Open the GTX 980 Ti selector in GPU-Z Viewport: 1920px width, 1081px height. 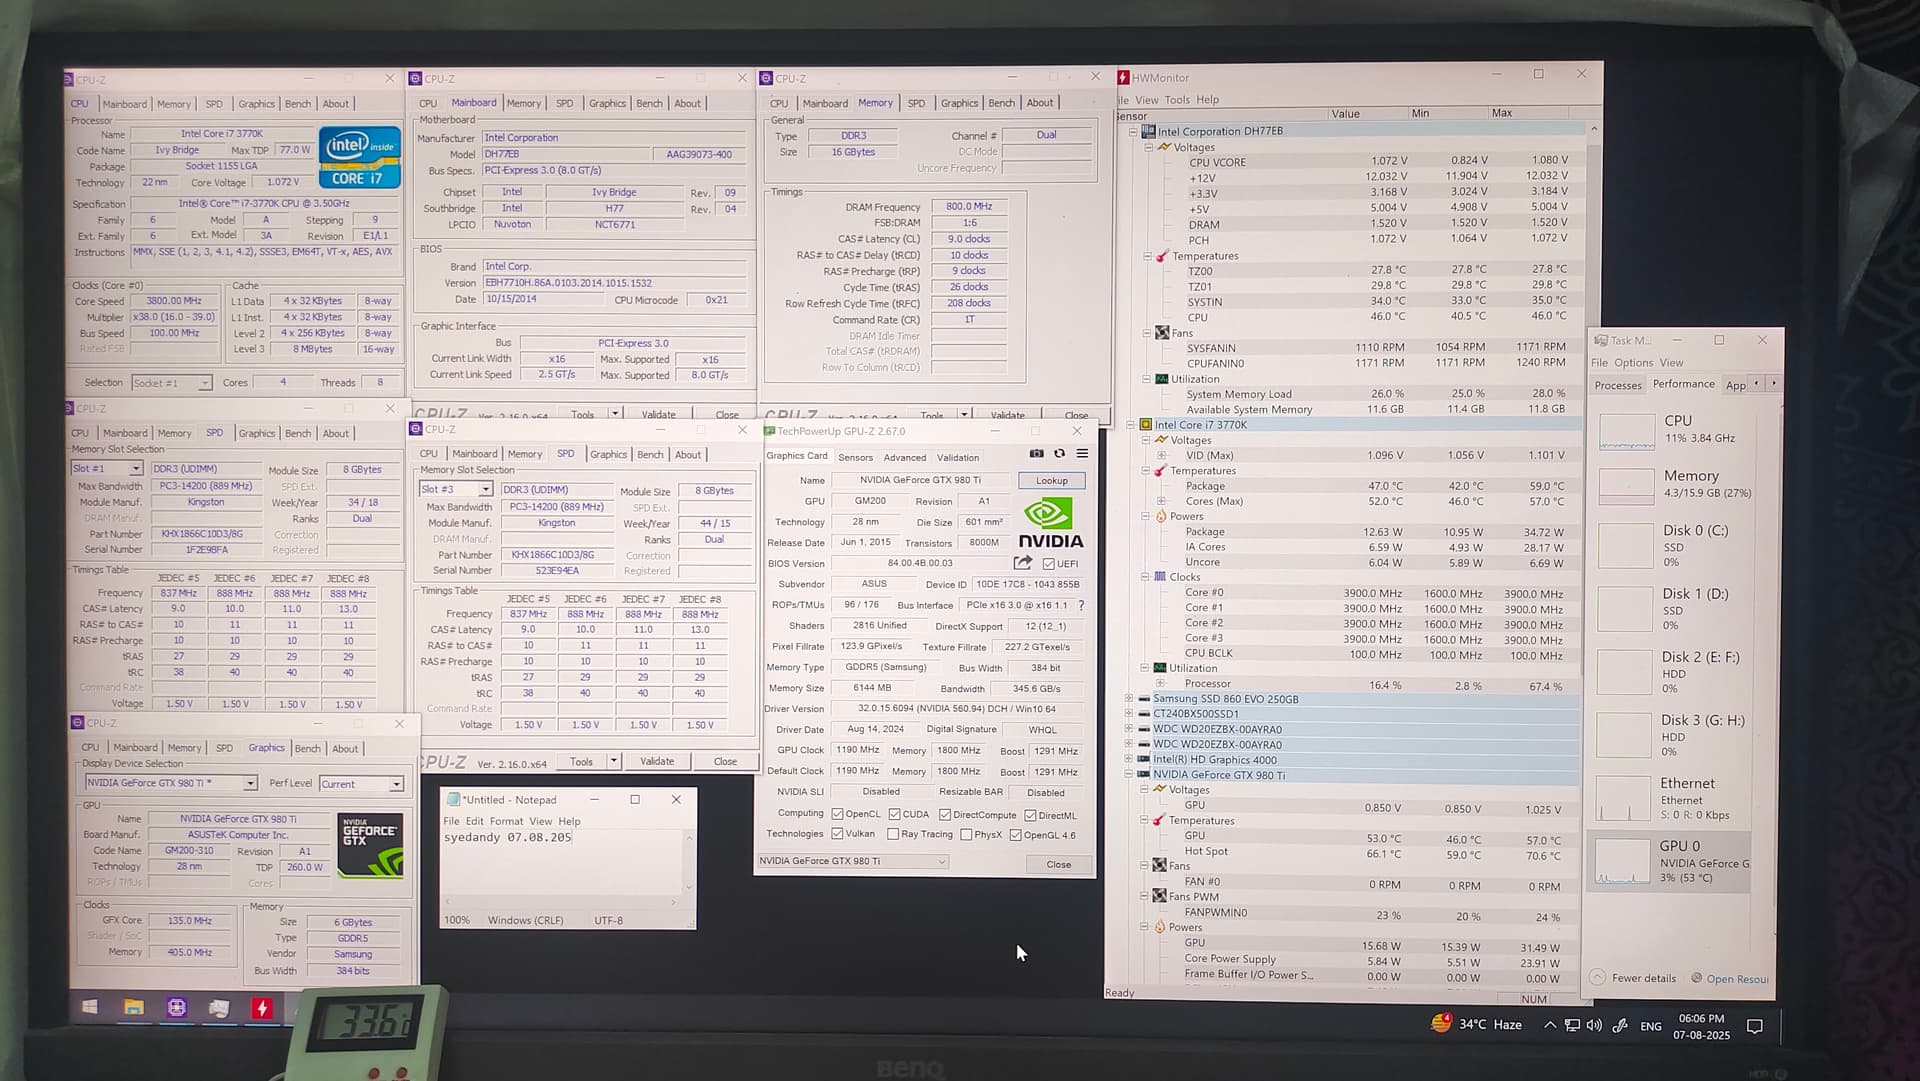point(852,861)
